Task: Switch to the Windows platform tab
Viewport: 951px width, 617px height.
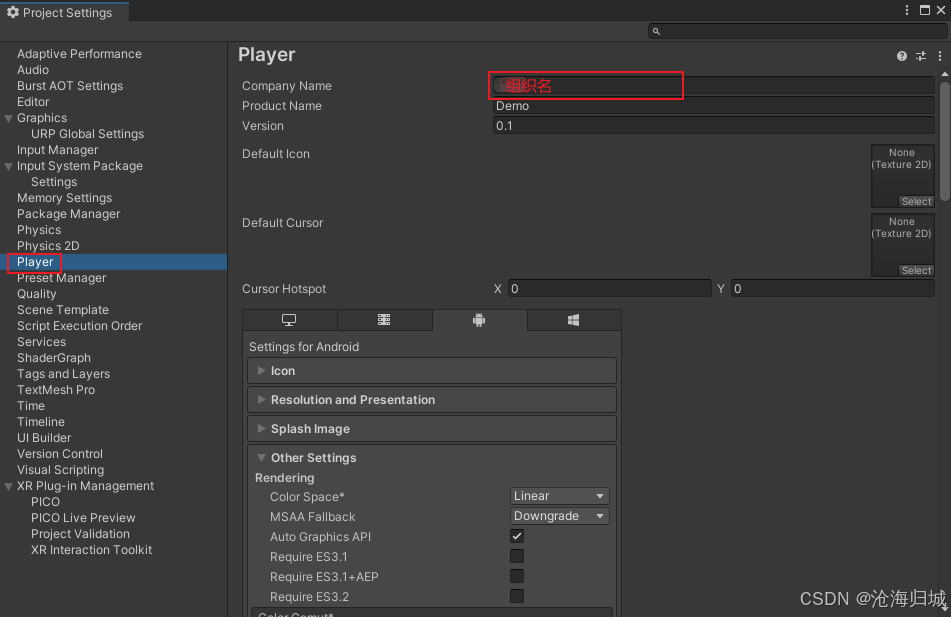Action: pos(574,320)
